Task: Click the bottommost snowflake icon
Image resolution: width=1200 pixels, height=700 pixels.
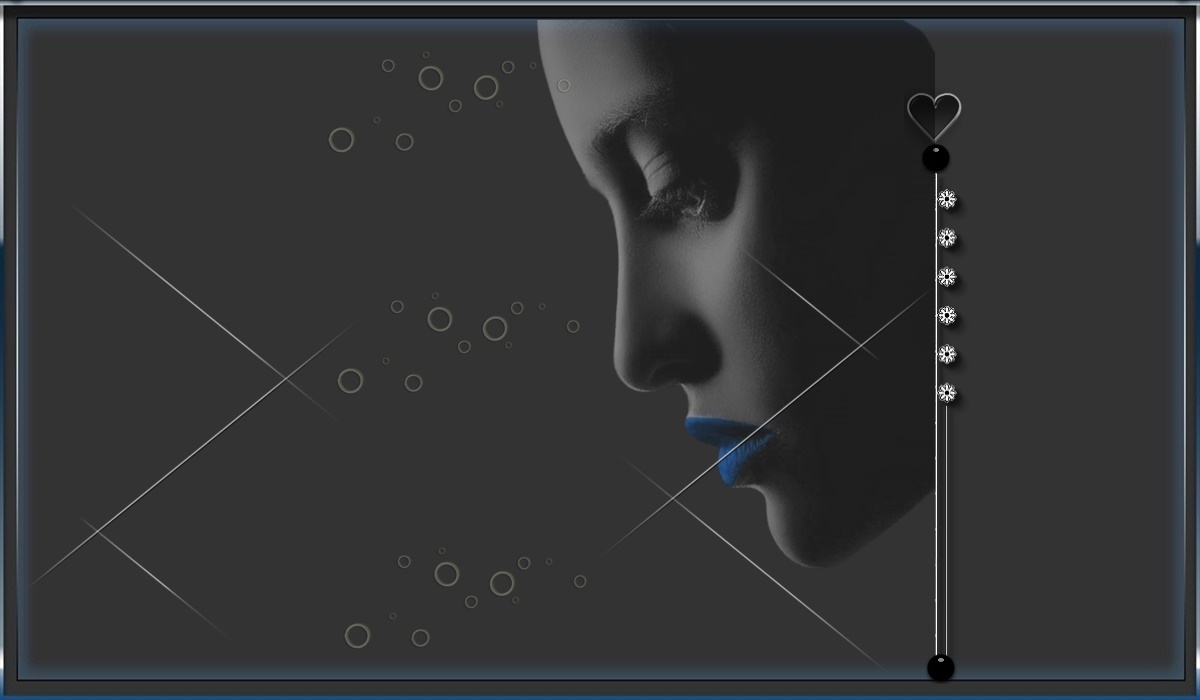Action: tap(946, 393)
